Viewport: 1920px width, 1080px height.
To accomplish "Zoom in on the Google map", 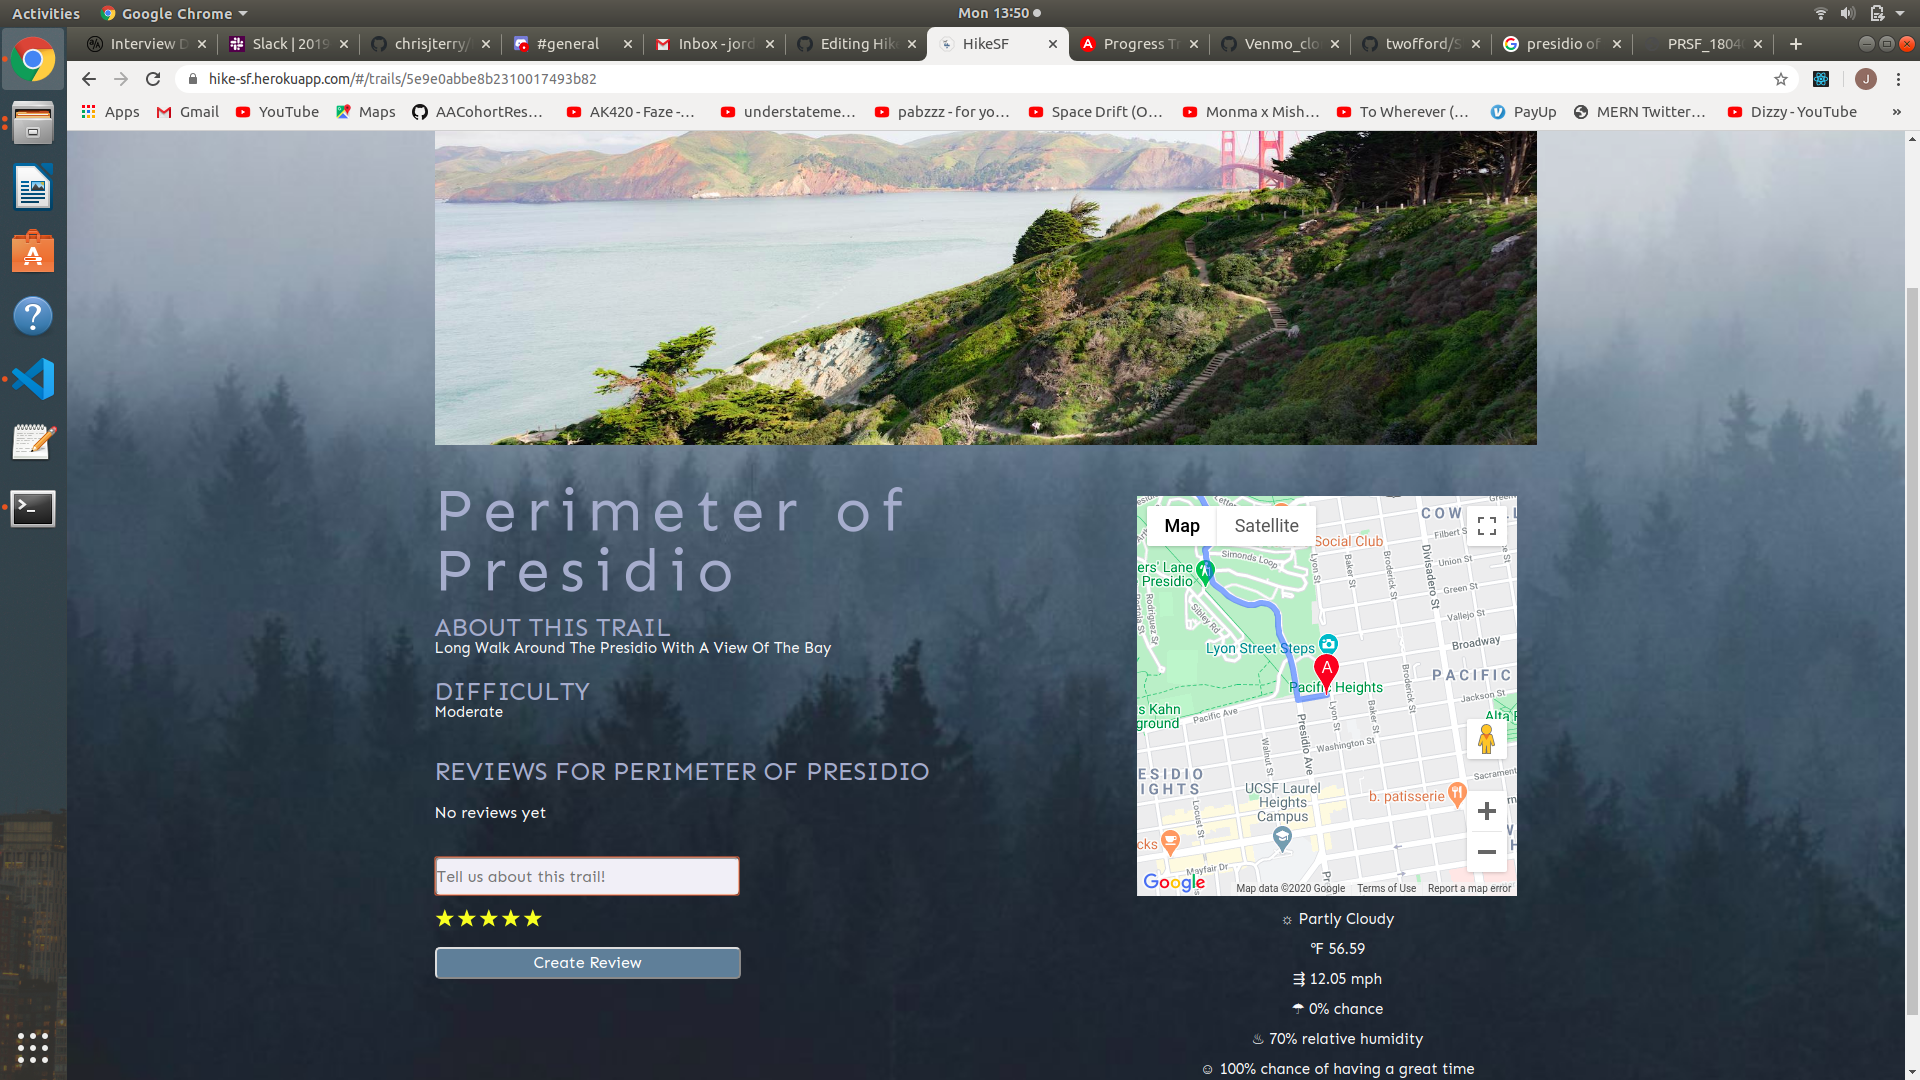I will tap(1486, 811).
